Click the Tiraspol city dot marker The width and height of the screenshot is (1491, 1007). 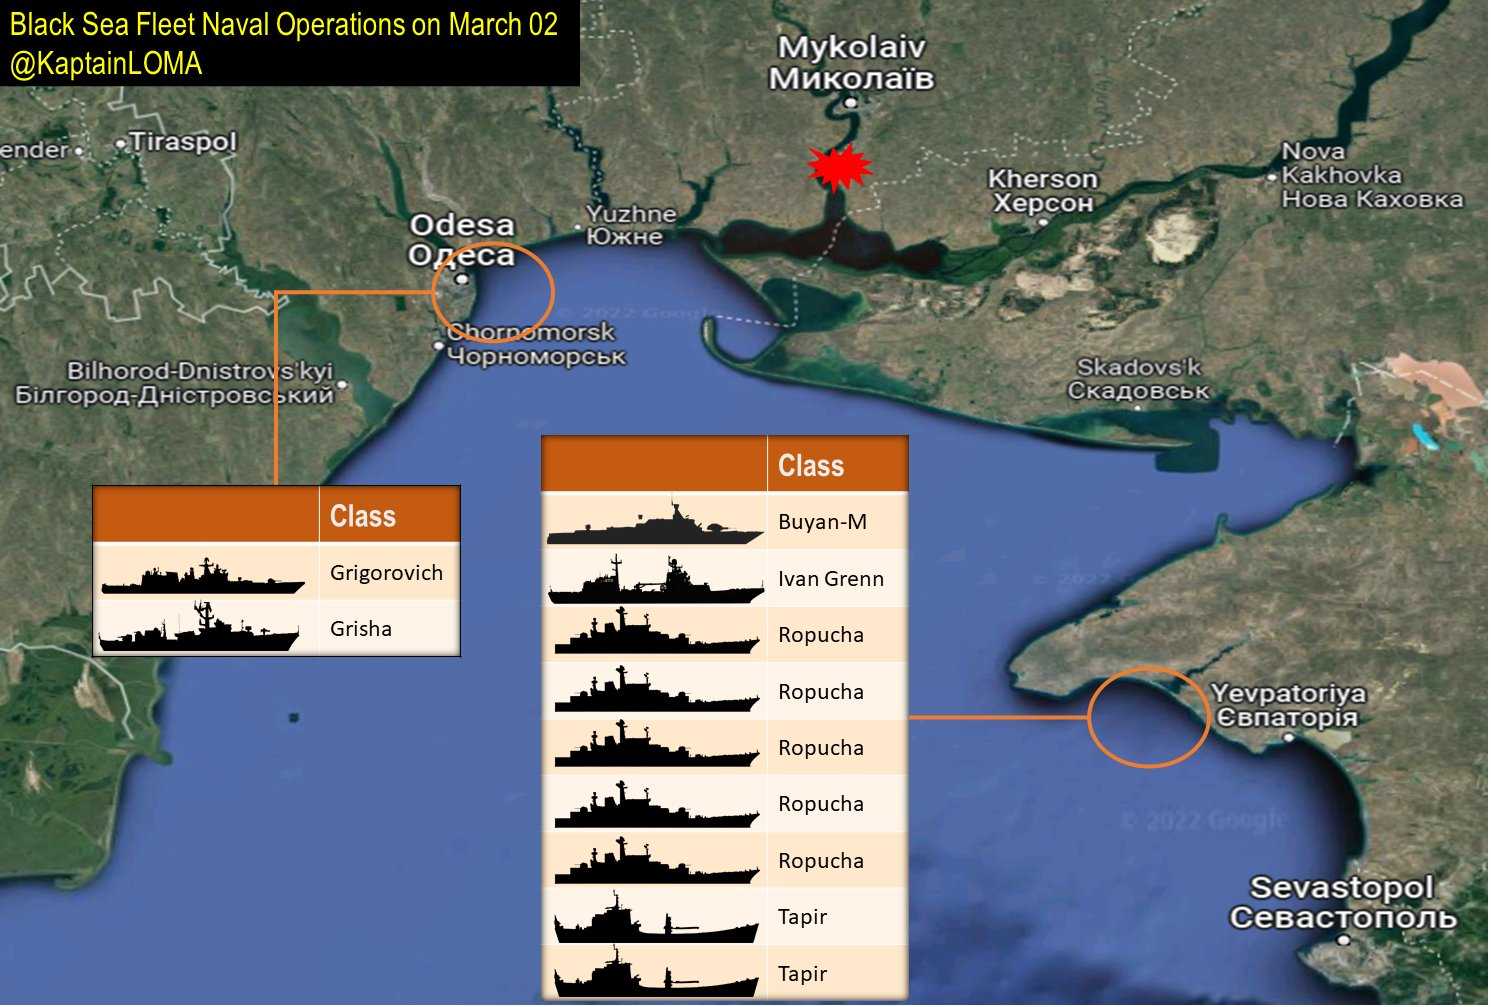click(122, 144)
